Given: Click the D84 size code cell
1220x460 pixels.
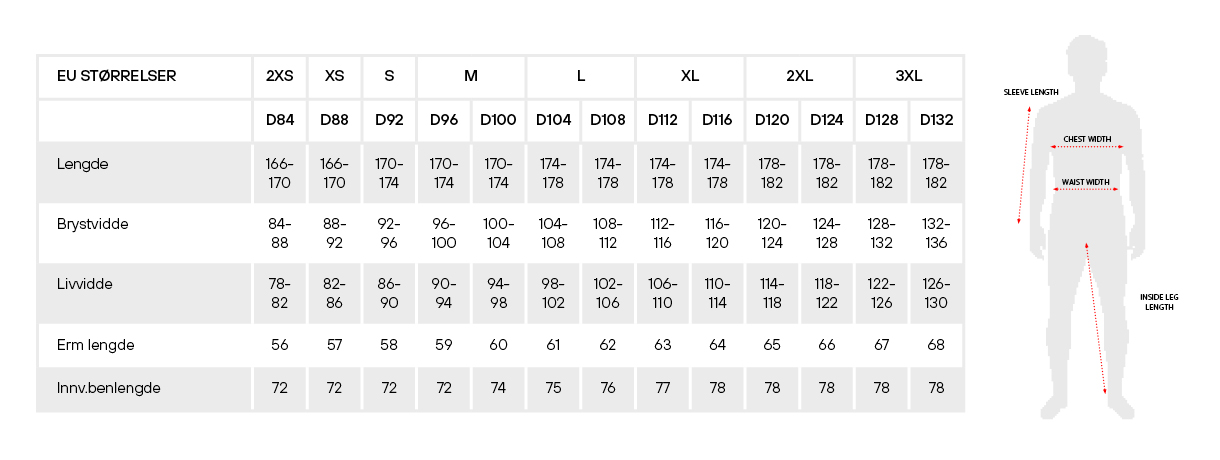Looking at the screenshot, I should click(280, 121).
